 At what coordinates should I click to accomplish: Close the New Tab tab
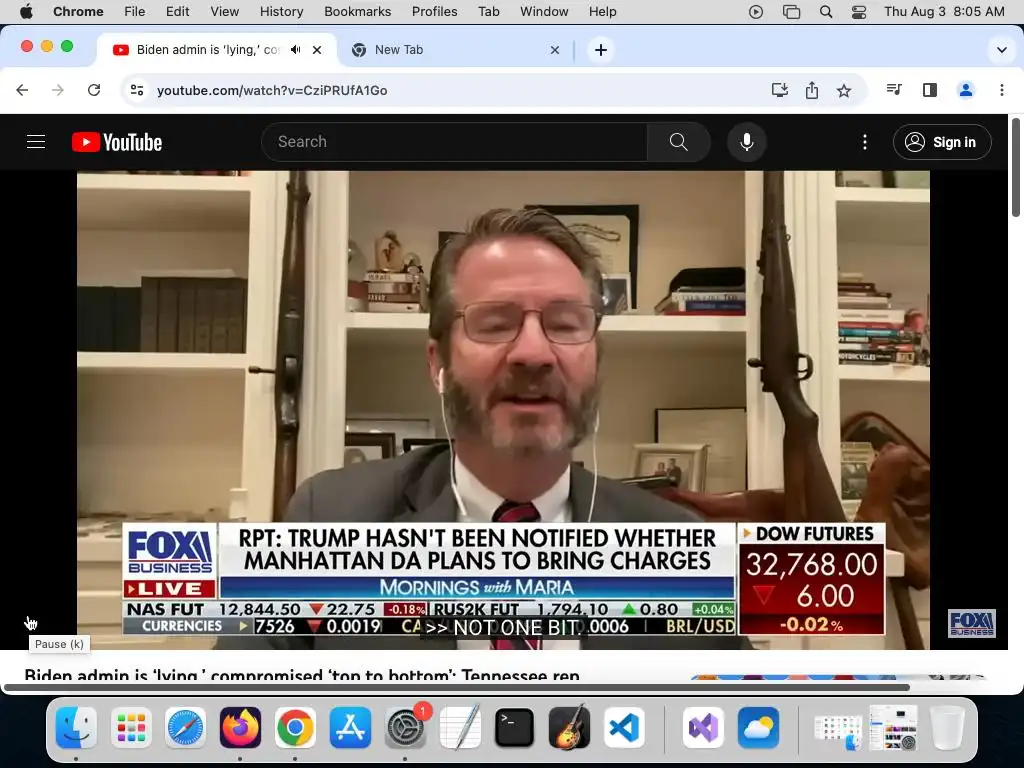point(554,50)
